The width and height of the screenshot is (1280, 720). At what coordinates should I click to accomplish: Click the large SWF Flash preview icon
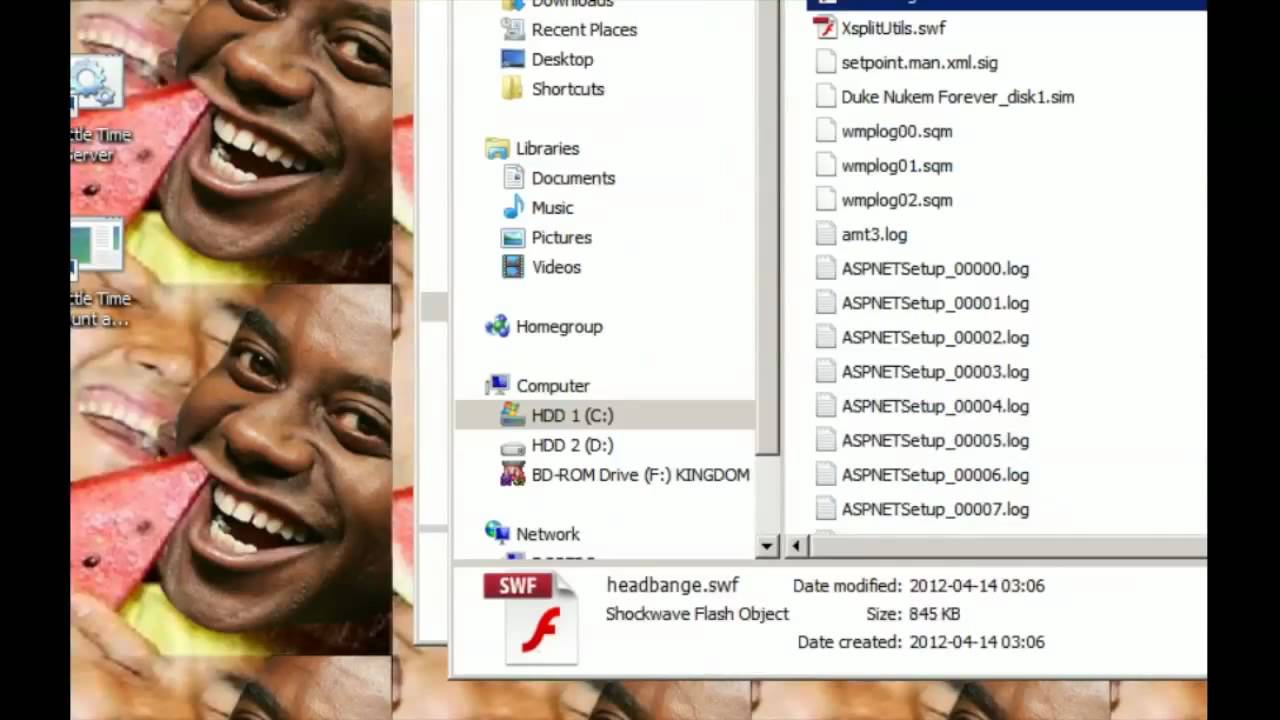point(532,618)
